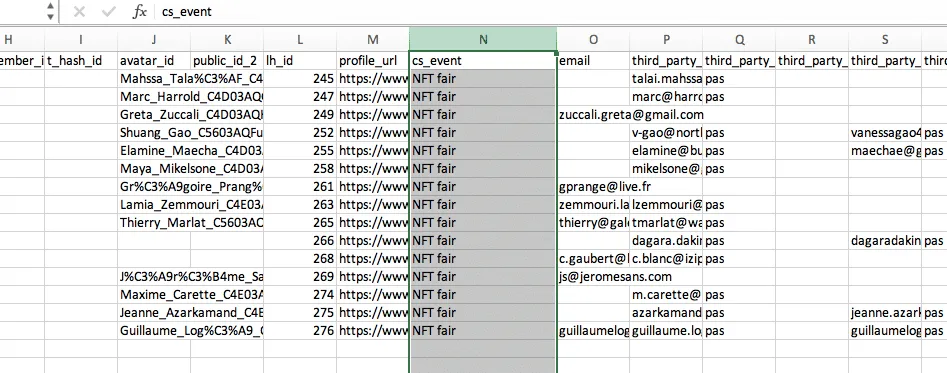Click the cs_event header cell
This screenshot has height=373, width=947.
click(x=483, y=60)
